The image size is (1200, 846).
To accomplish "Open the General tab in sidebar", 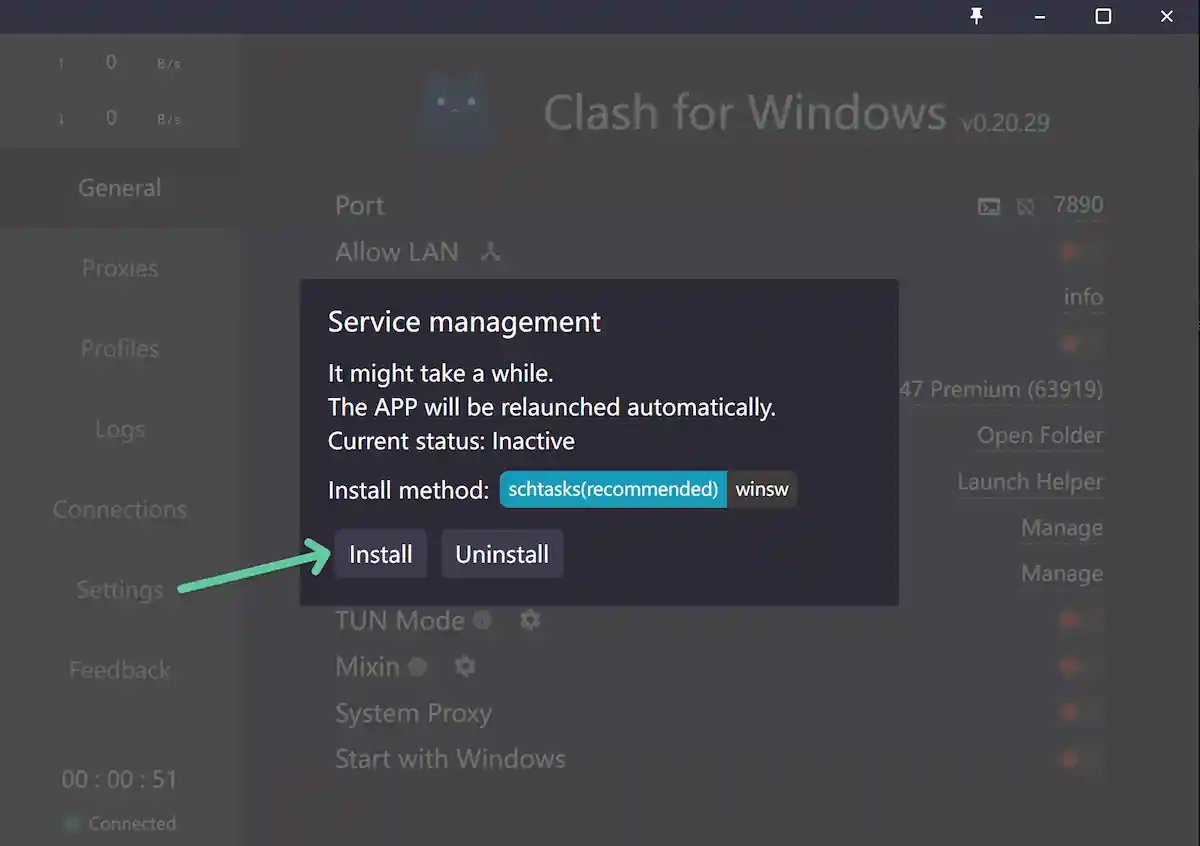I will click(x=120, y=188).
